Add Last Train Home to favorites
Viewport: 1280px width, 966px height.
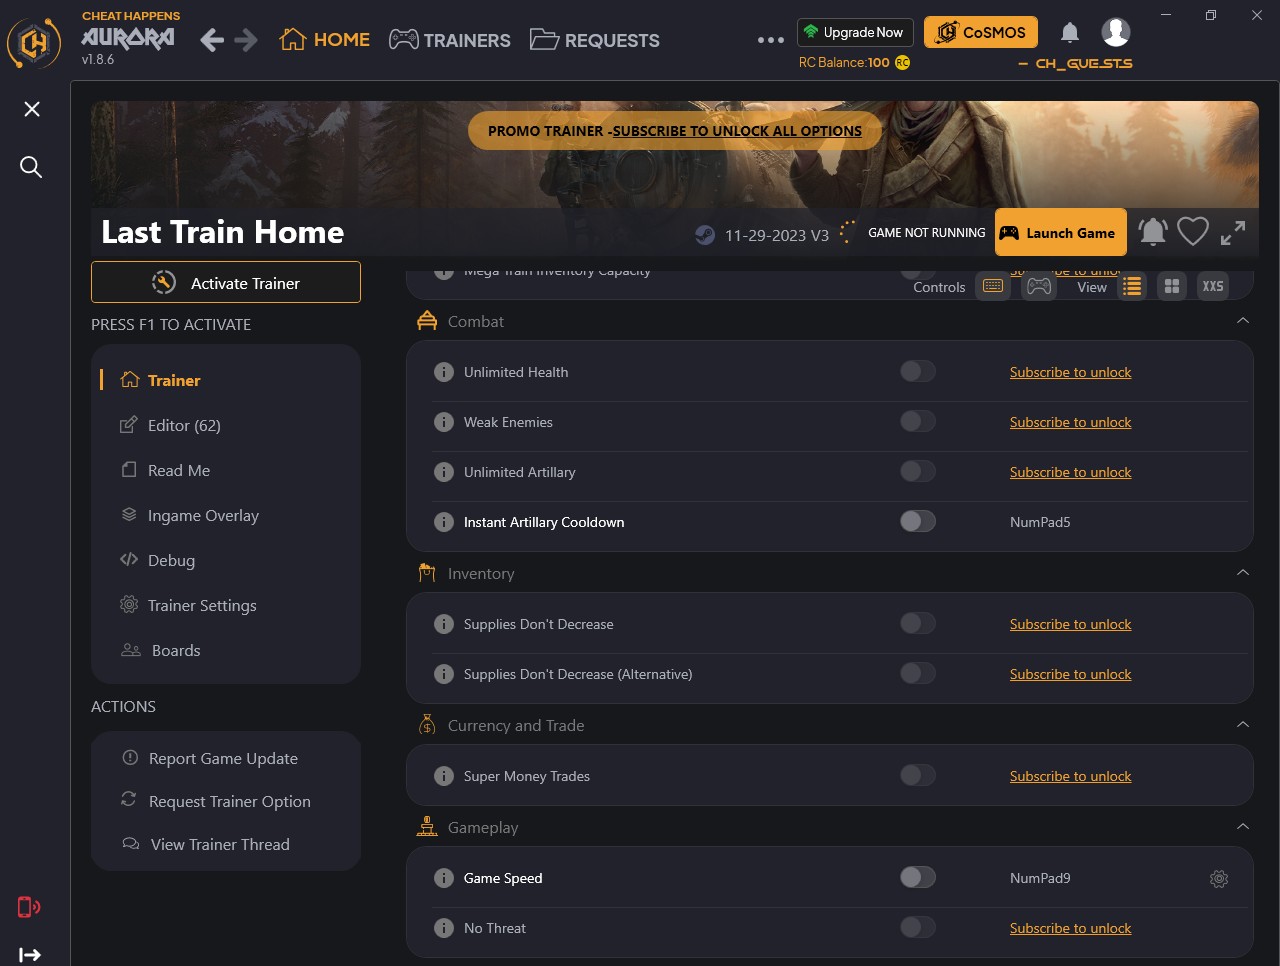pyautogui.click(x=1193, y=232)
